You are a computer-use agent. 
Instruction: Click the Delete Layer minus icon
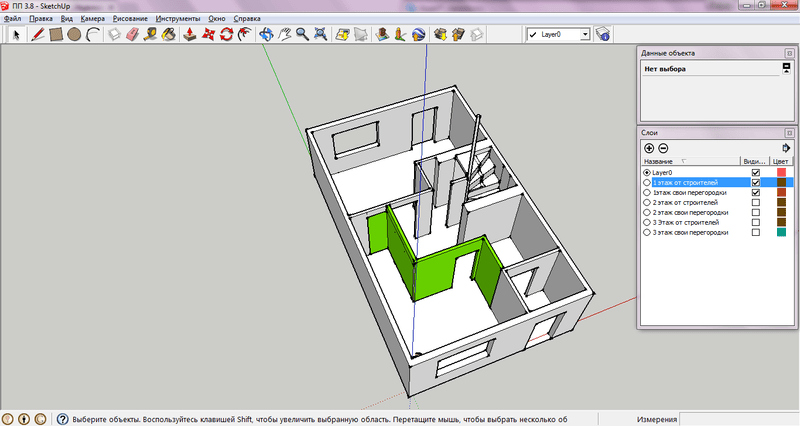[x=663, y=148]
